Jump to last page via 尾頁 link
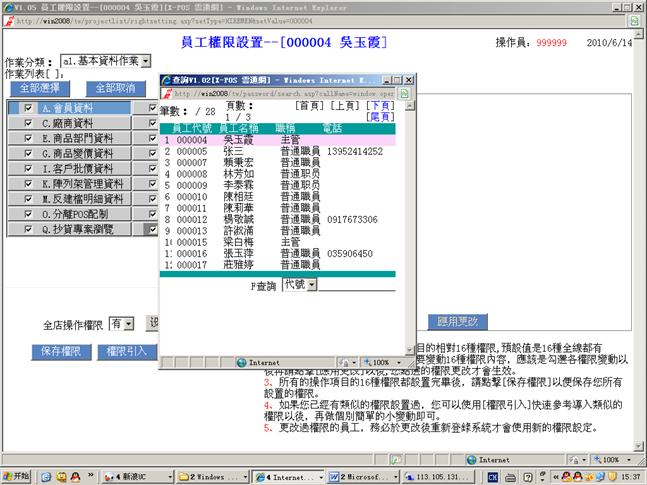 coord(379,117)
